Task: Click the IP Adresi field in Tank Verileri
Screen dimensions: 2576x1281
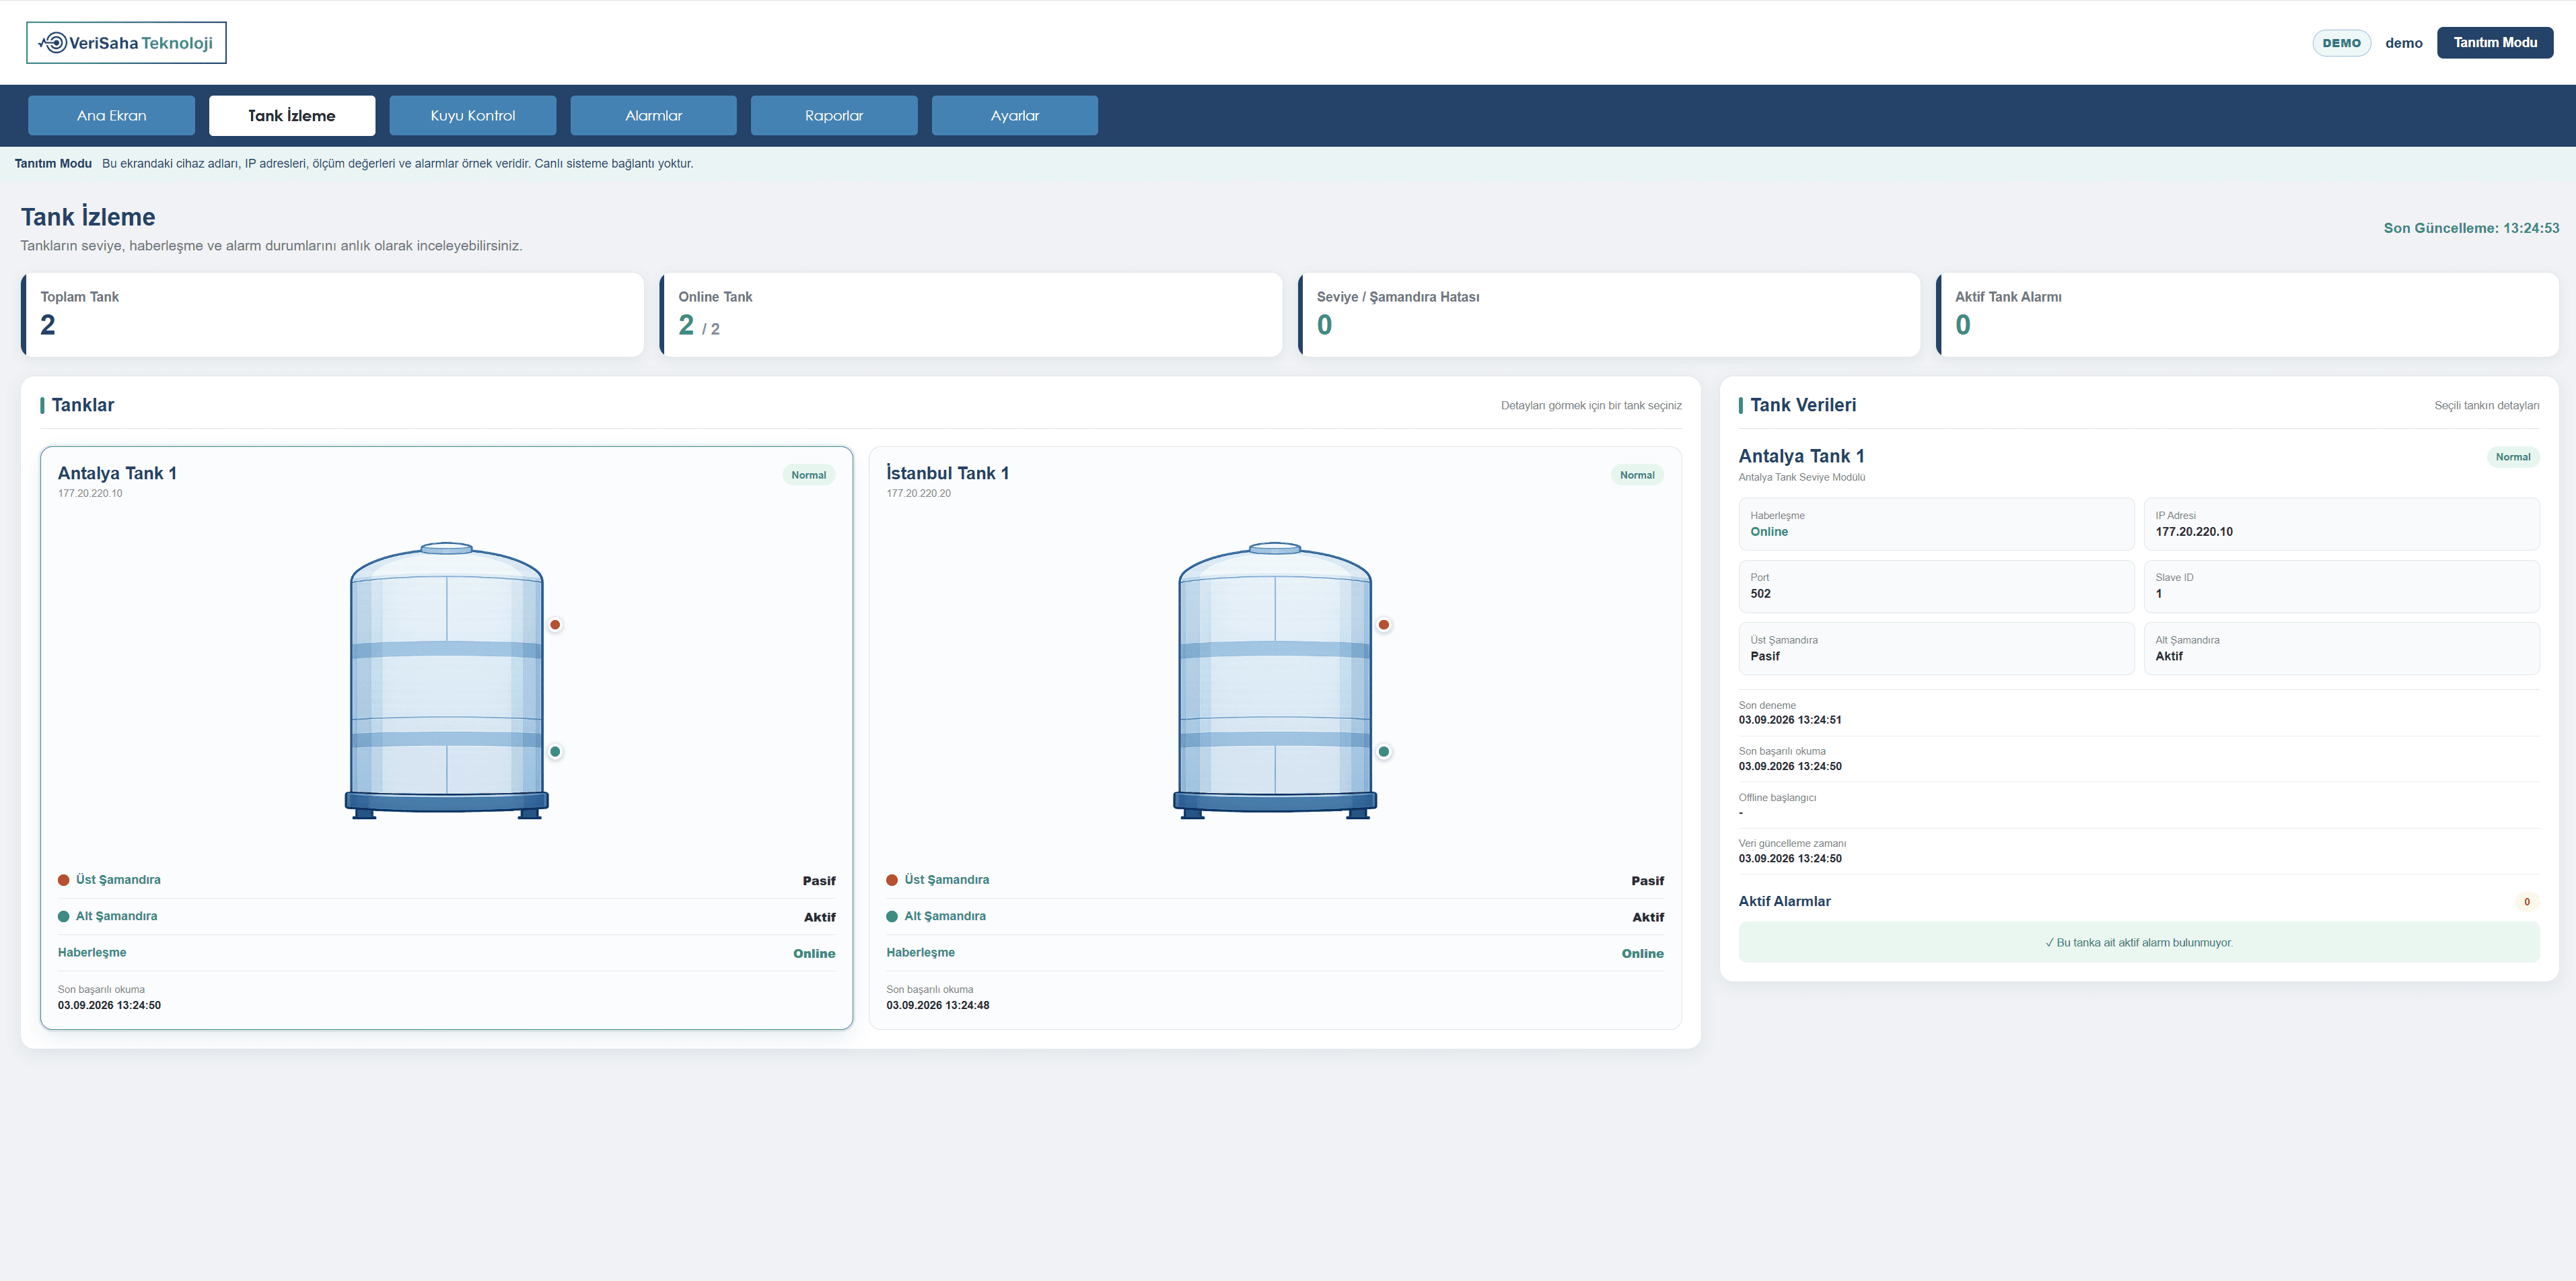Action: tap(2341, 524)
